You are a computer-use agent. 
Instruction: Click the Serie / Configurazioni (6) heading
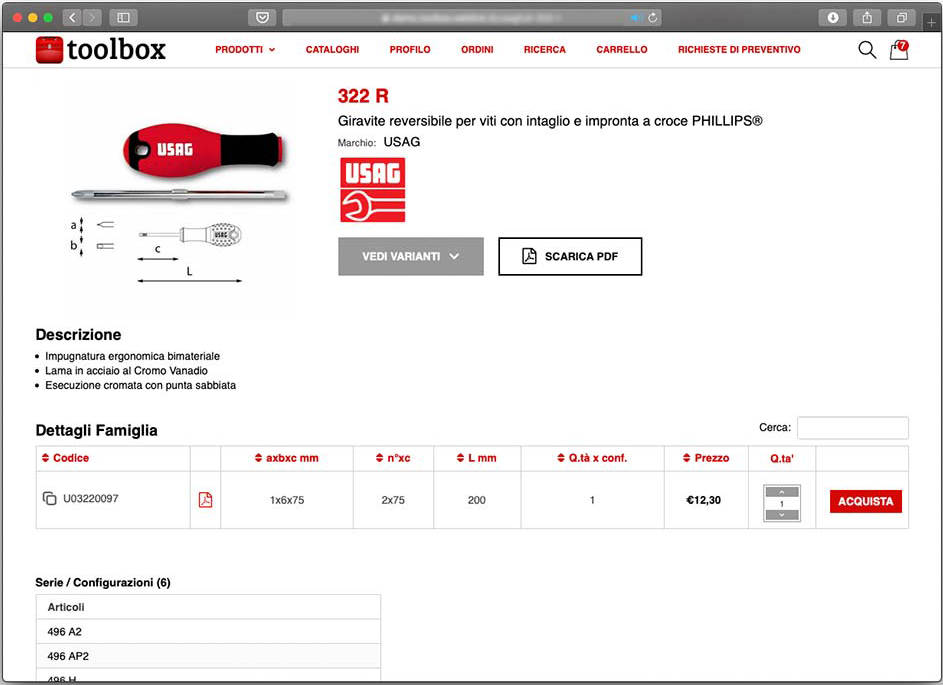[103, 582]
